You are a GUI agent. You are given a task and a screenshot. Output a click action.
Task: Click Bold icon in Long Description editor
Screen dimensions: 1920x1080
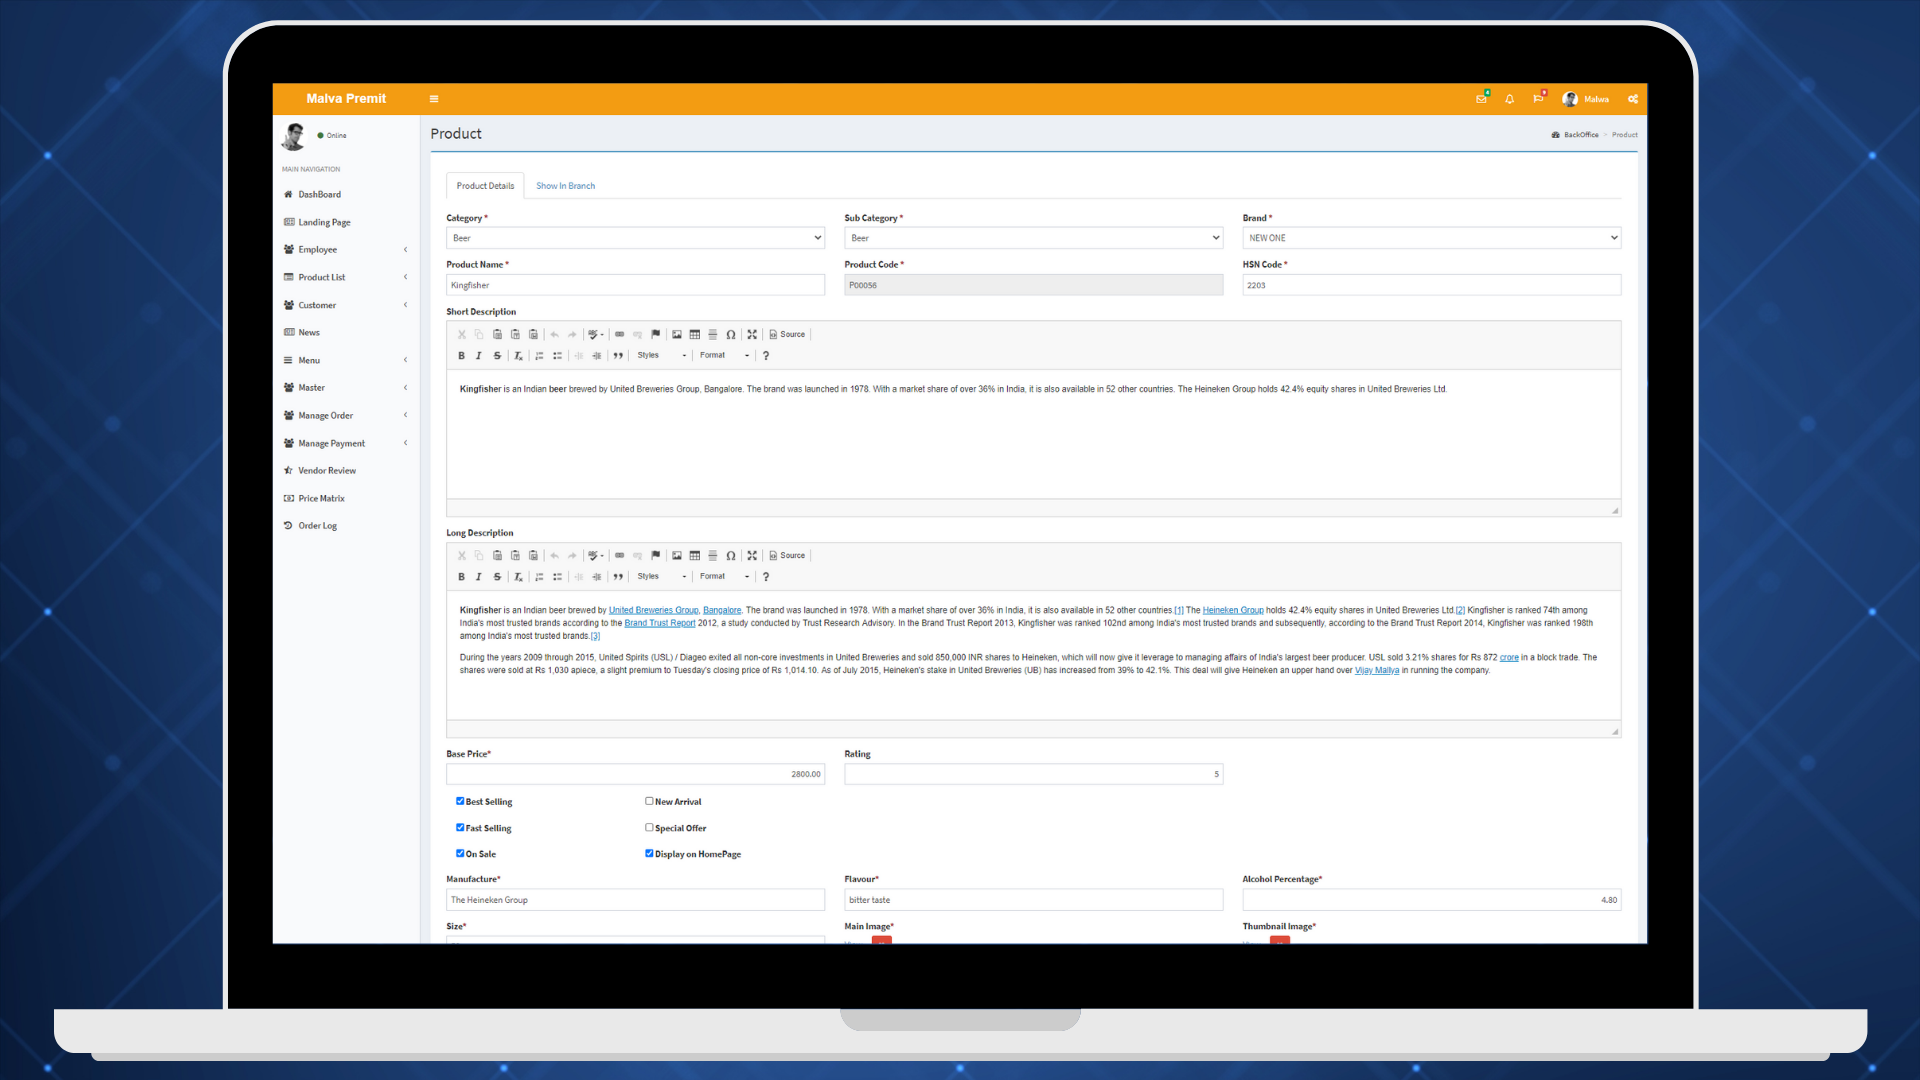tap(461, 577)
